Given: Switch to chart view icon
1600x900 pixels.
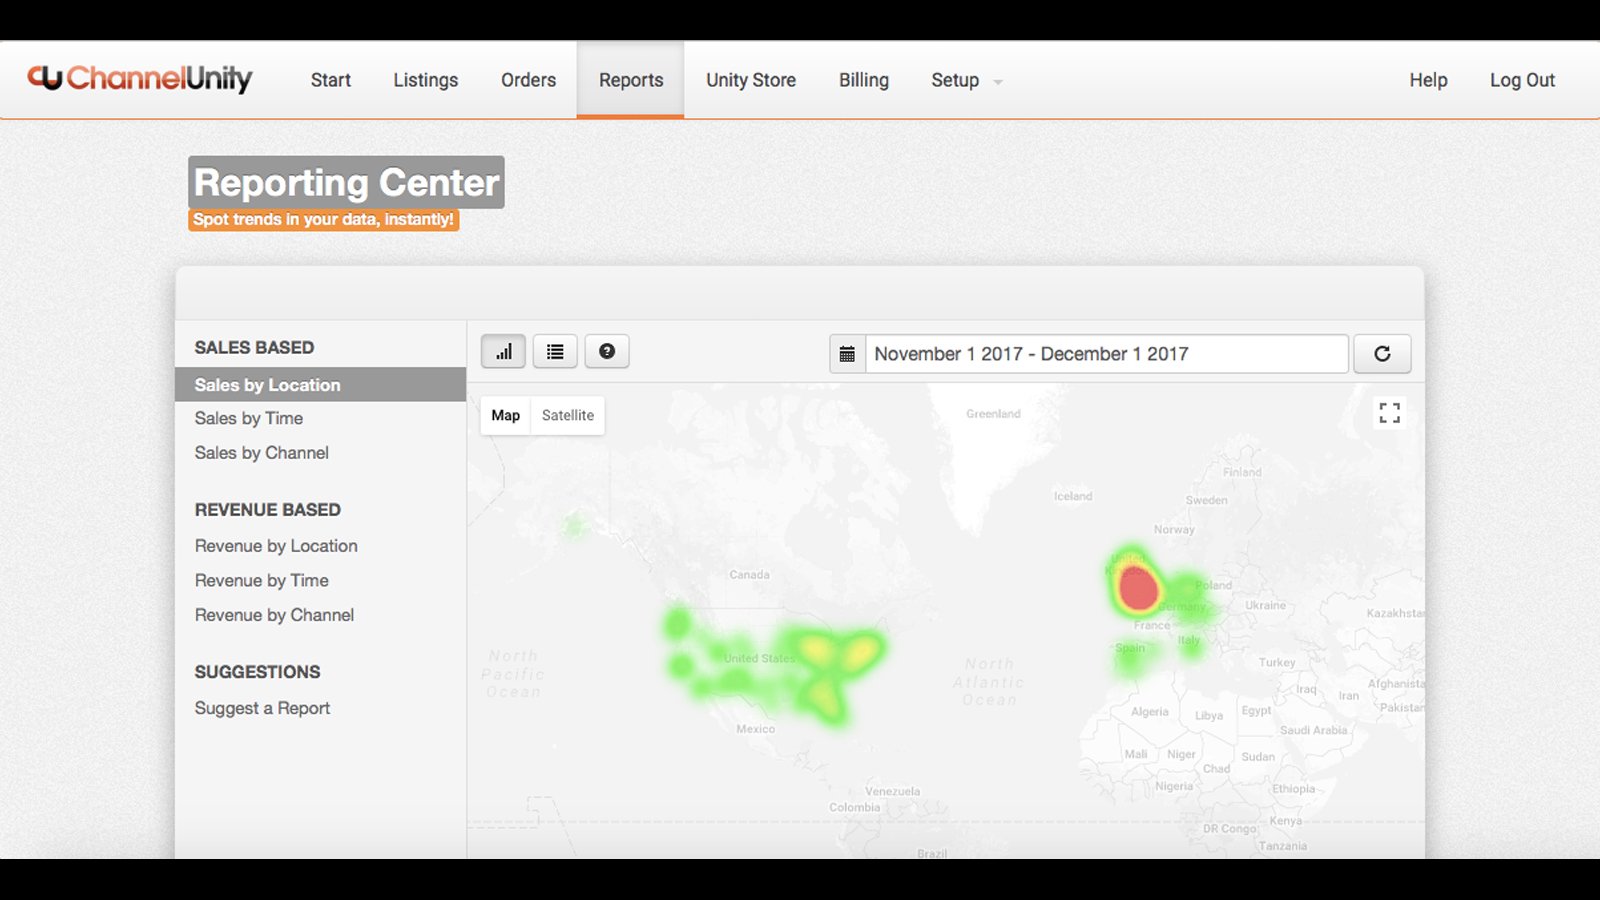Looking at the screenshot, I should [503, 351].
